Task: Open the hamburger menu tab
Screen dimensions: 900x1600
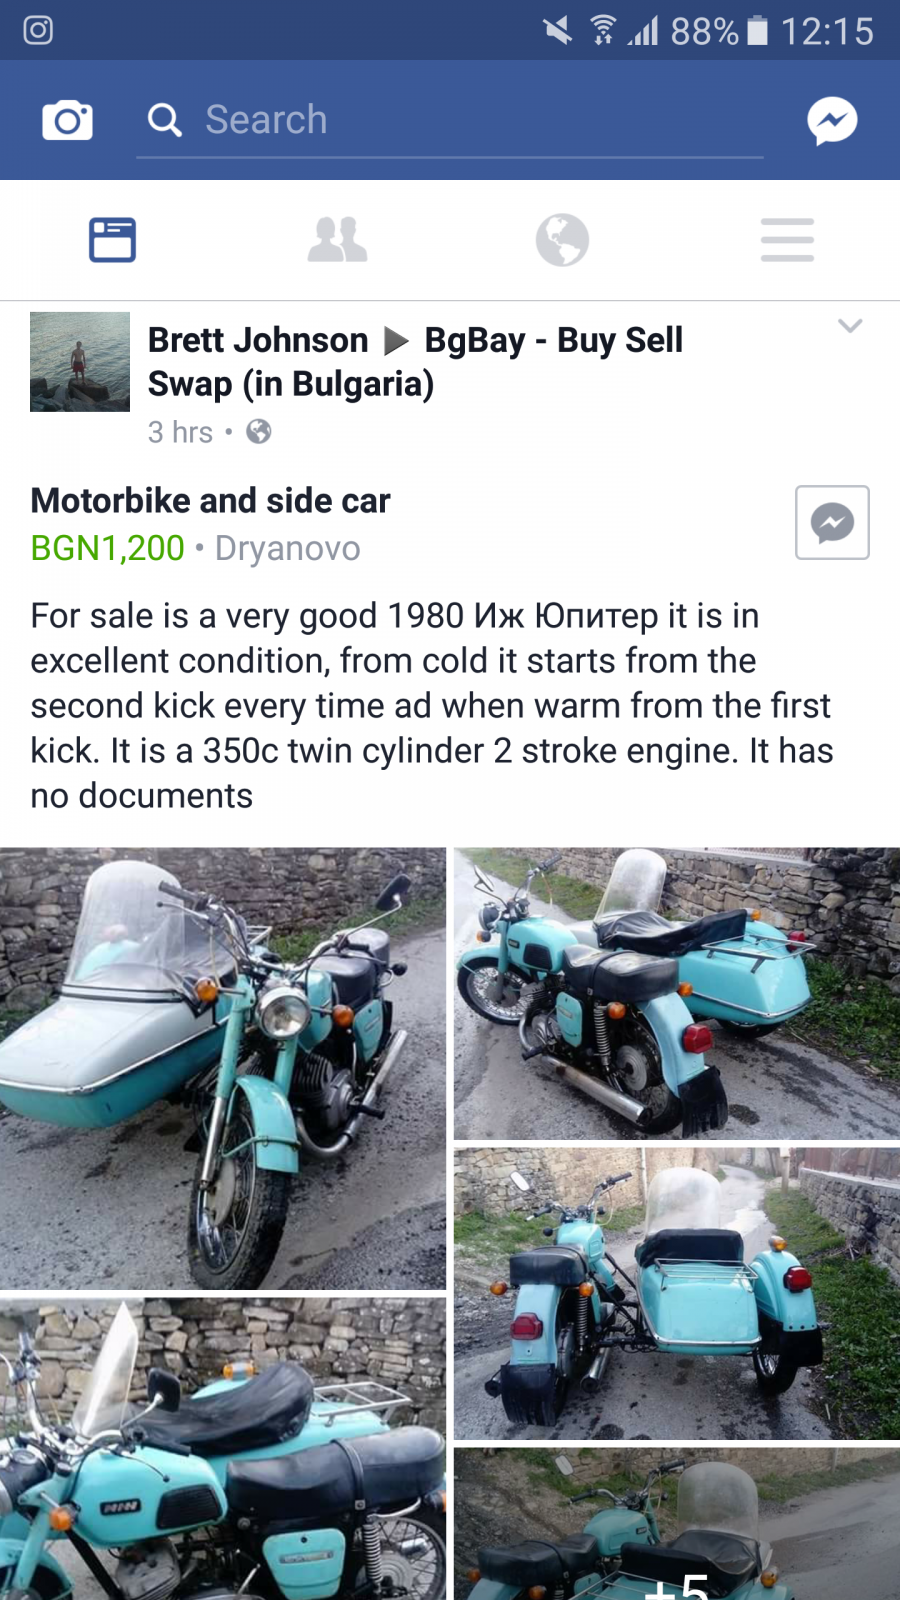Action: click(787, 240)
